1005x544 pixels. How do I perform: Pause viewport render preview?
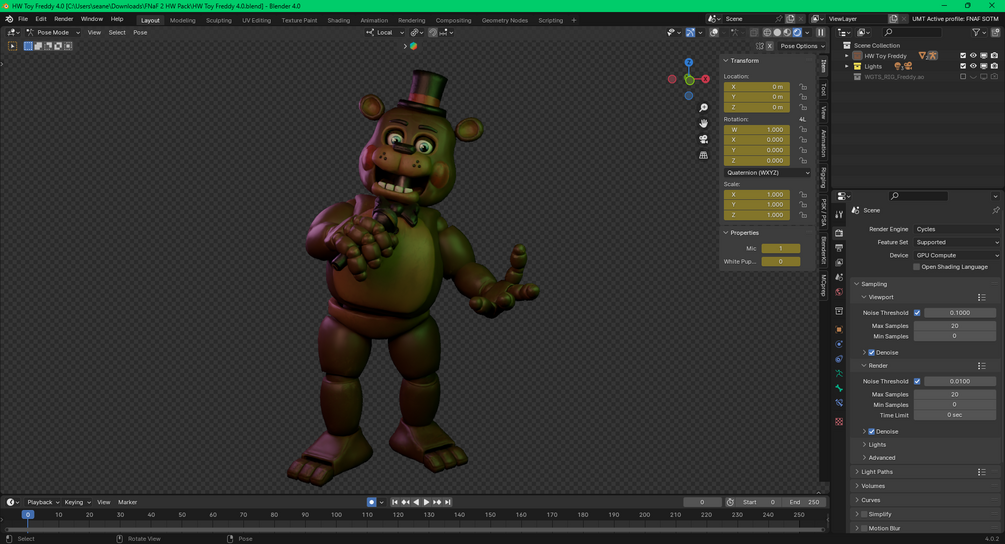click(820, 32)
